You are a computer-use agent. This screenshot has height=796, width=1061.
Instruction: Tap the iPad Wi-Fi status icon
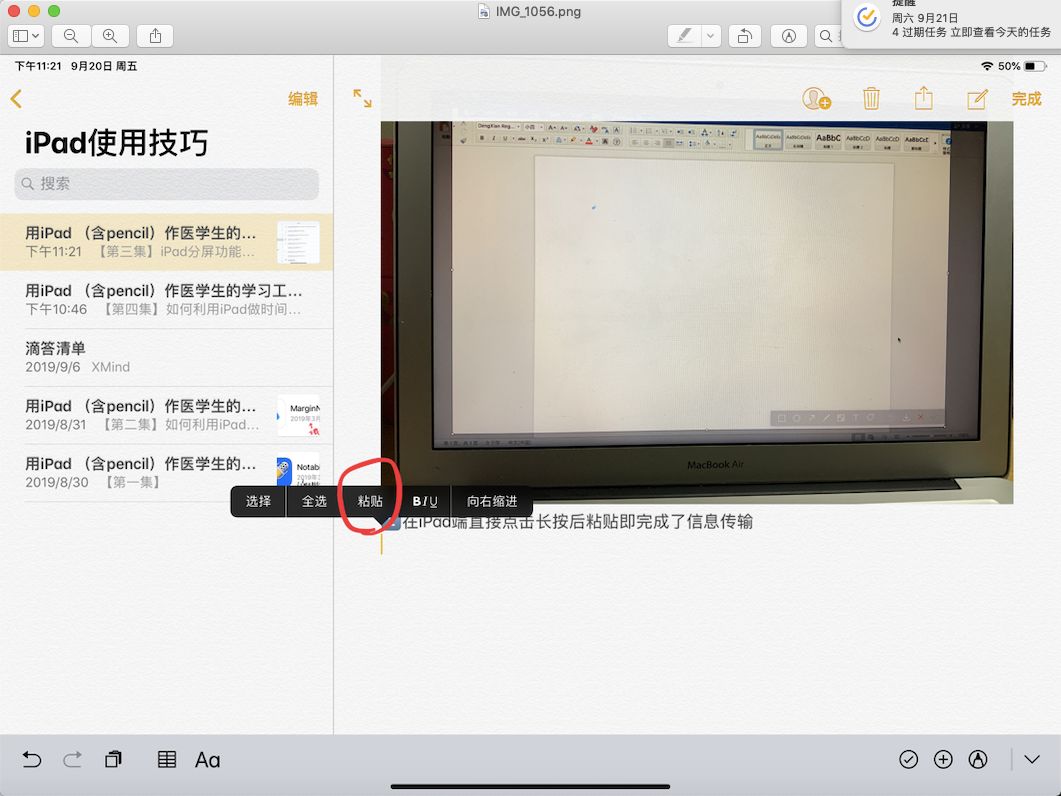(987, 66)
